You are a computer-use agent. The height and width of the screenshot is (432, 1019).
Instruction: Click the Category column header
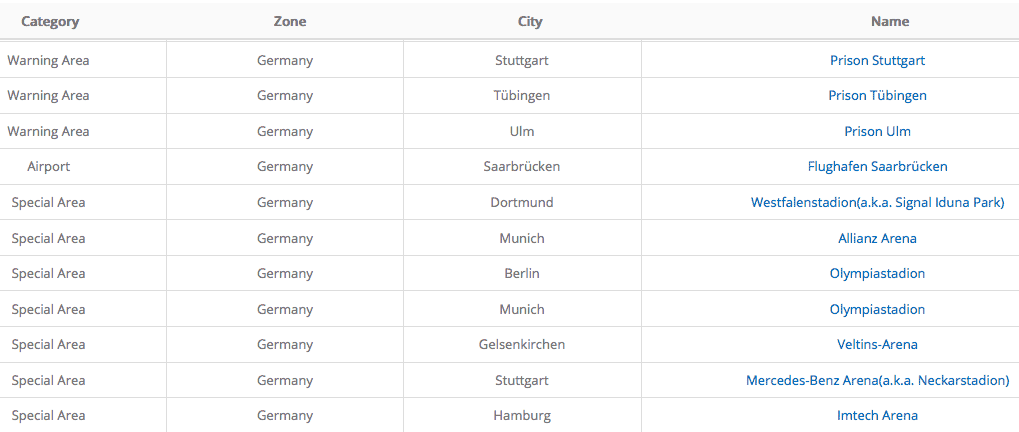[50, 21]
